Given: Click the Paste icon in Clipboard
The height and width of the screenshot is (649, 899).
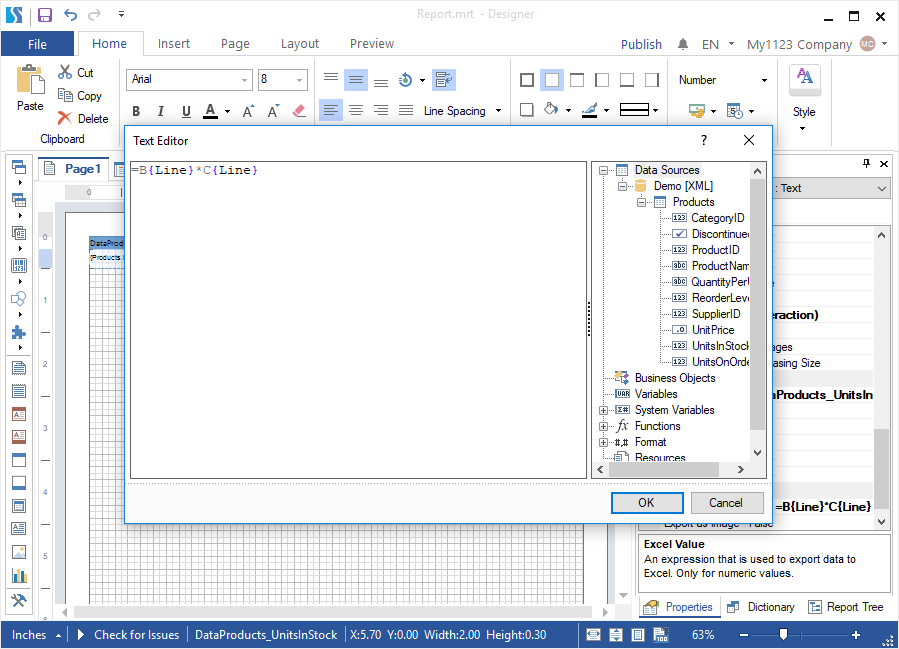Looking at the screenshot, I should tap(30, 82).
